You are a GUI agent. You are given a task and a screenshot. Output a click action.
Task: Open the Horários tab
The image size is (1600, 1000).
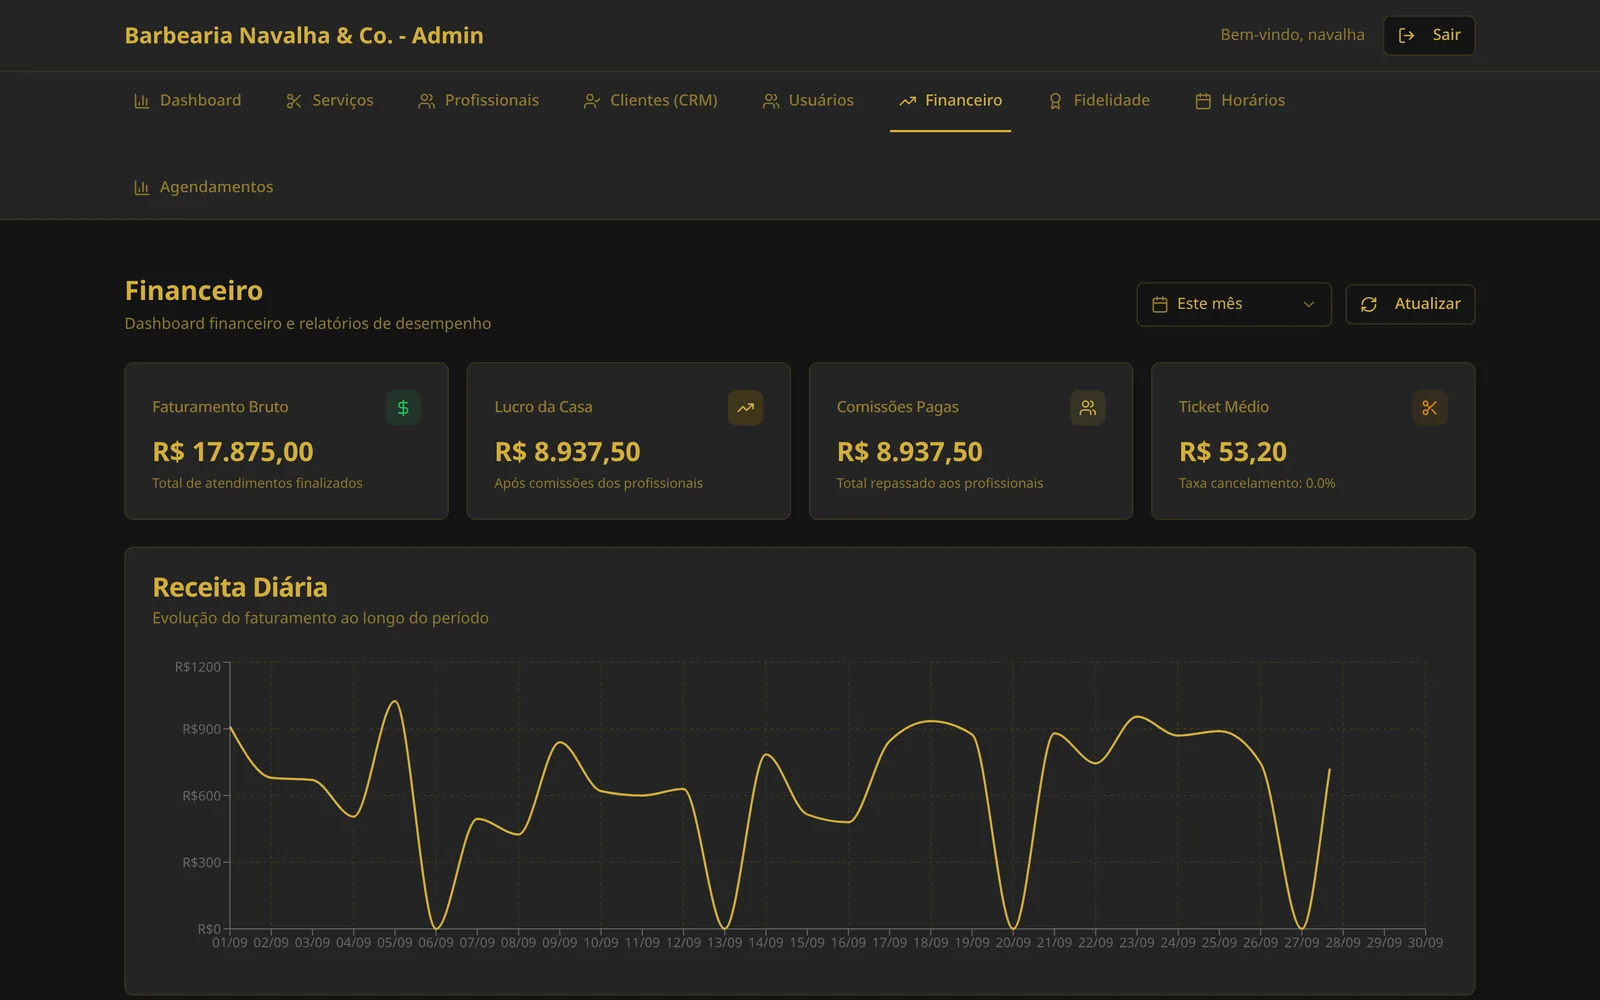[x=1240, y=101]
